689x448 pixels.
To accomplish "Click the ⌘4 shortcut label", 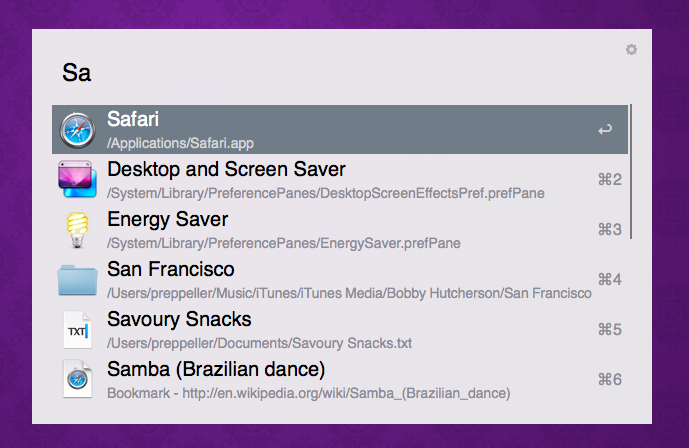I will [609, 280].
